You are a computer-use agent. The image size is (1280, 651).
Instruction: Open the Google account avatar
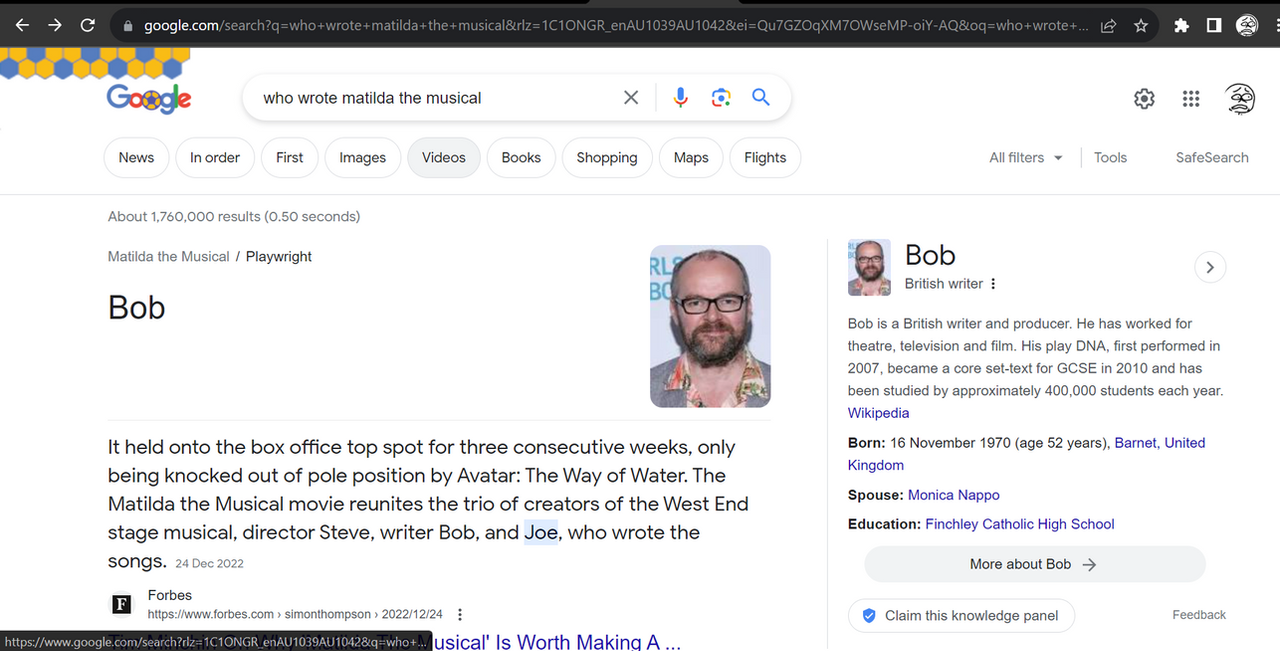coord(1240,98)
